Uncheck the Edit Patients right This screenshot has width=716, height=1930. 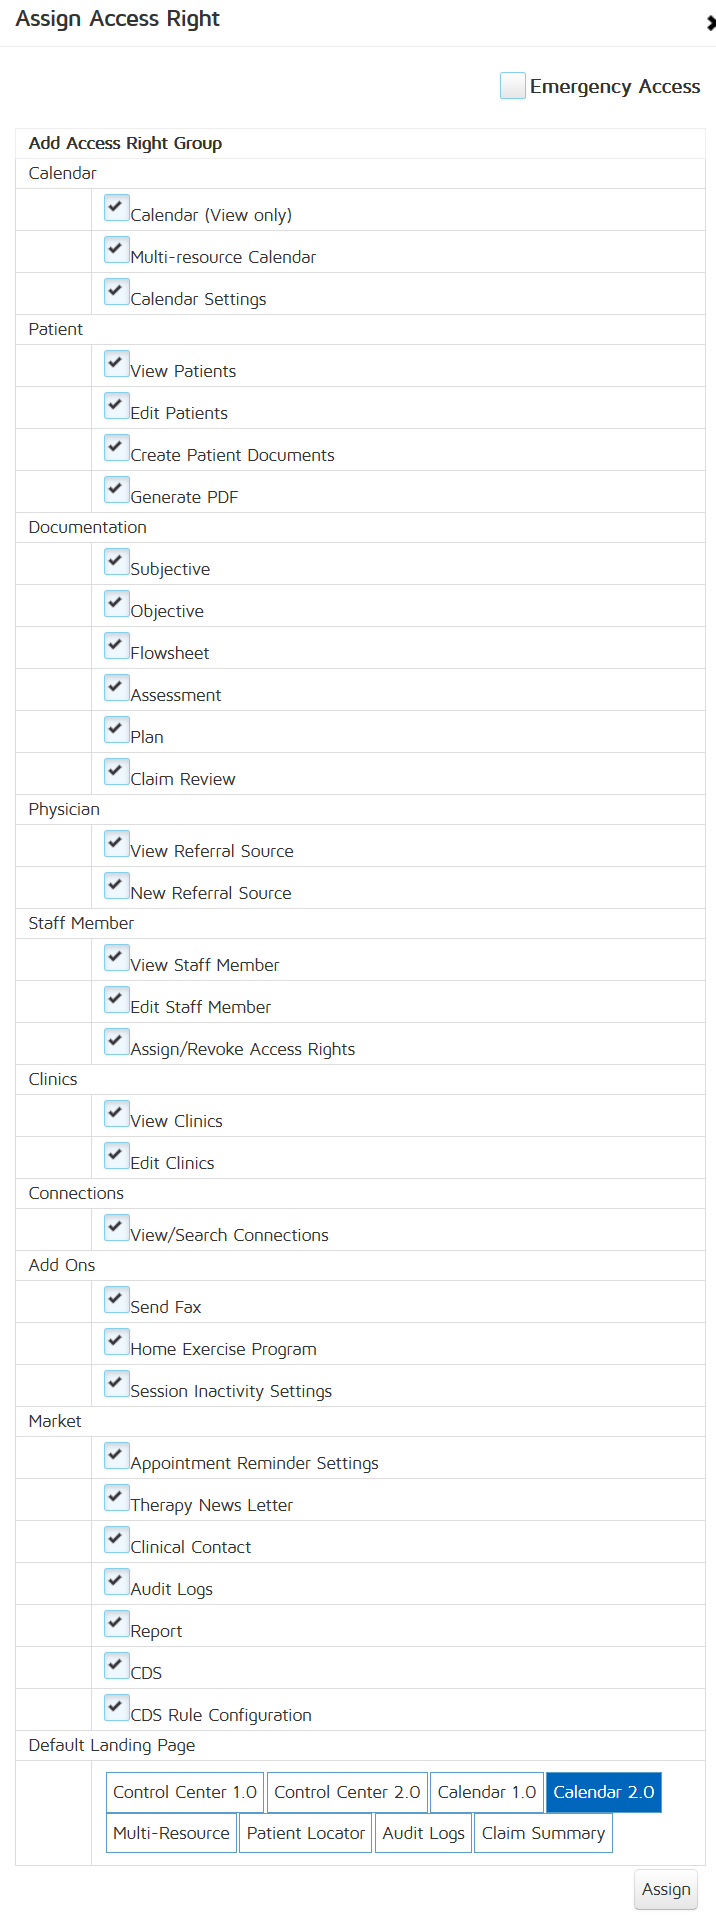tap(117, 406)
